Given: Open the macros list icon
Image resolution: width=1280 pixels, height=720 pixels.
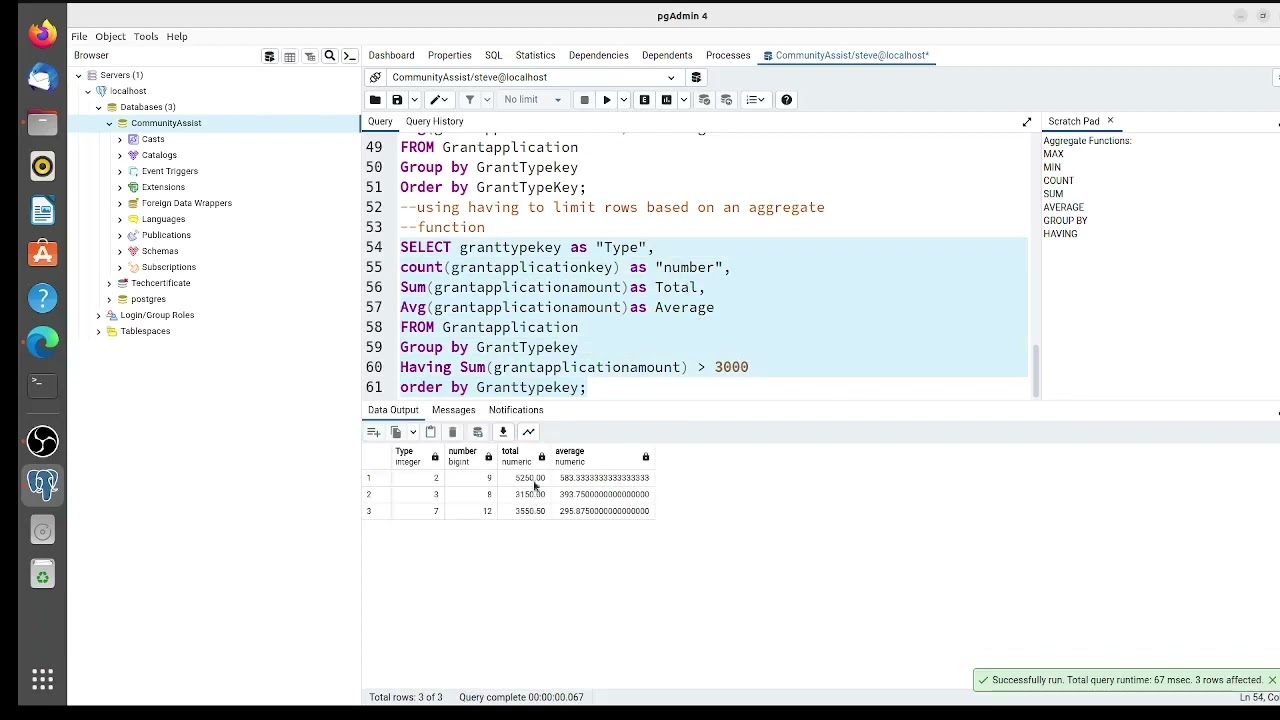Looking at the screenshot, I should pos(755,100).
